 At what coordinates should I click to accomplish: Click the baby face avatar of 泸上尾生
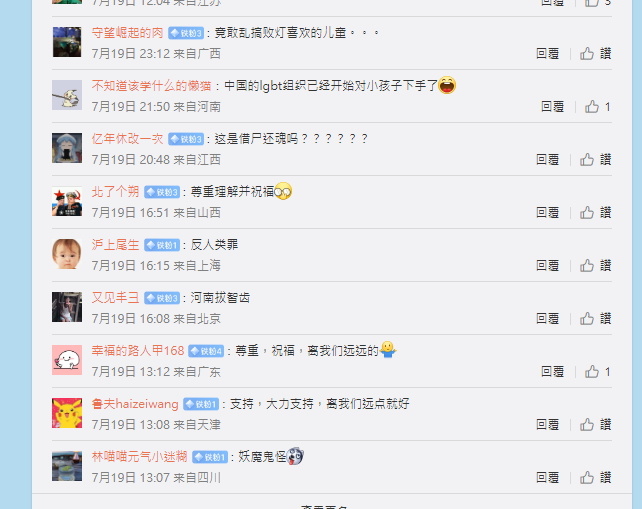pos(67,254)
